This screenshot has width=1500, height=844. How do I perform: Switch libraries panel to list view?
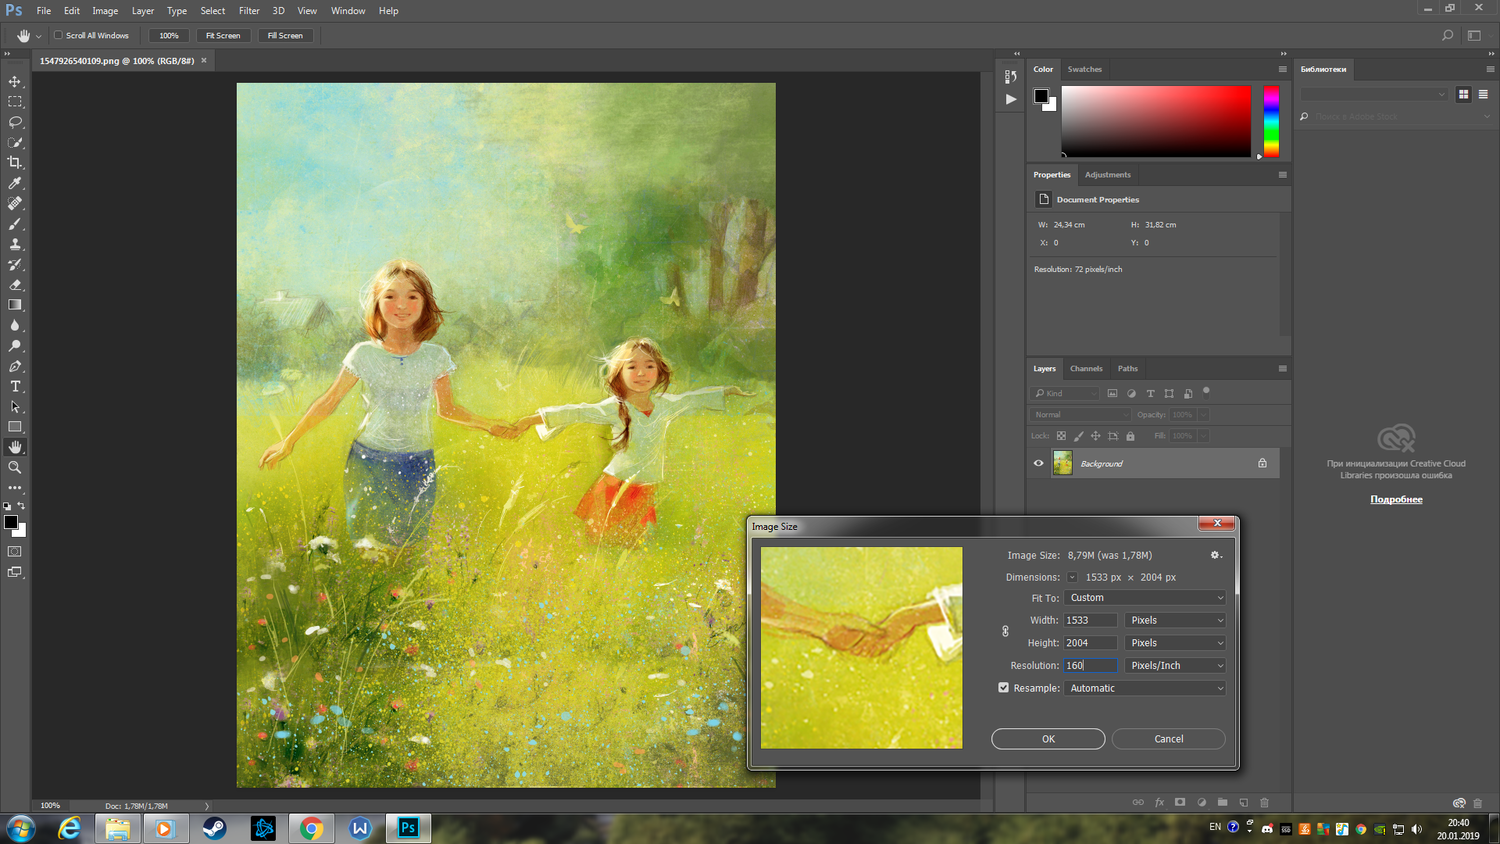tap(1483, 94)
